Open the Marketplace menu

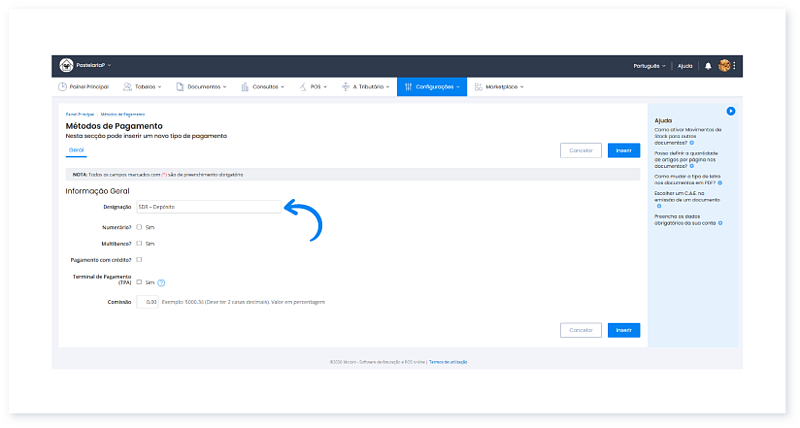pyautogui.click(x=500, y=87)
